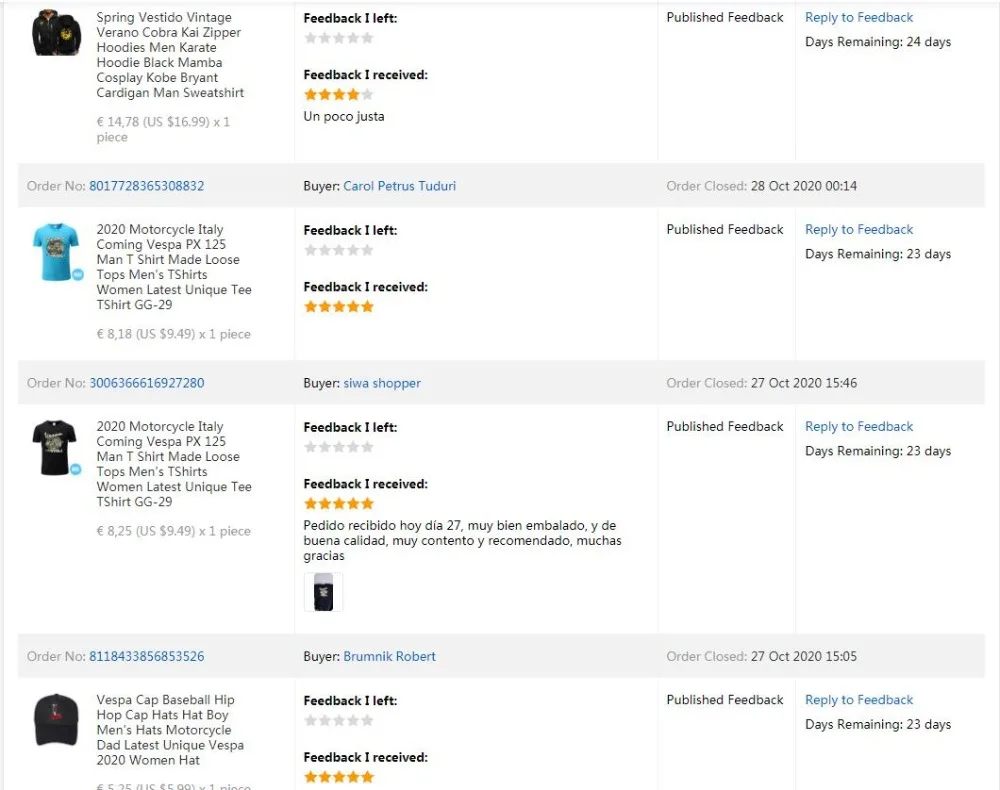View buyer Carol Petrus Tuduri's profile
1000x790 pixels.
point(399,186)
